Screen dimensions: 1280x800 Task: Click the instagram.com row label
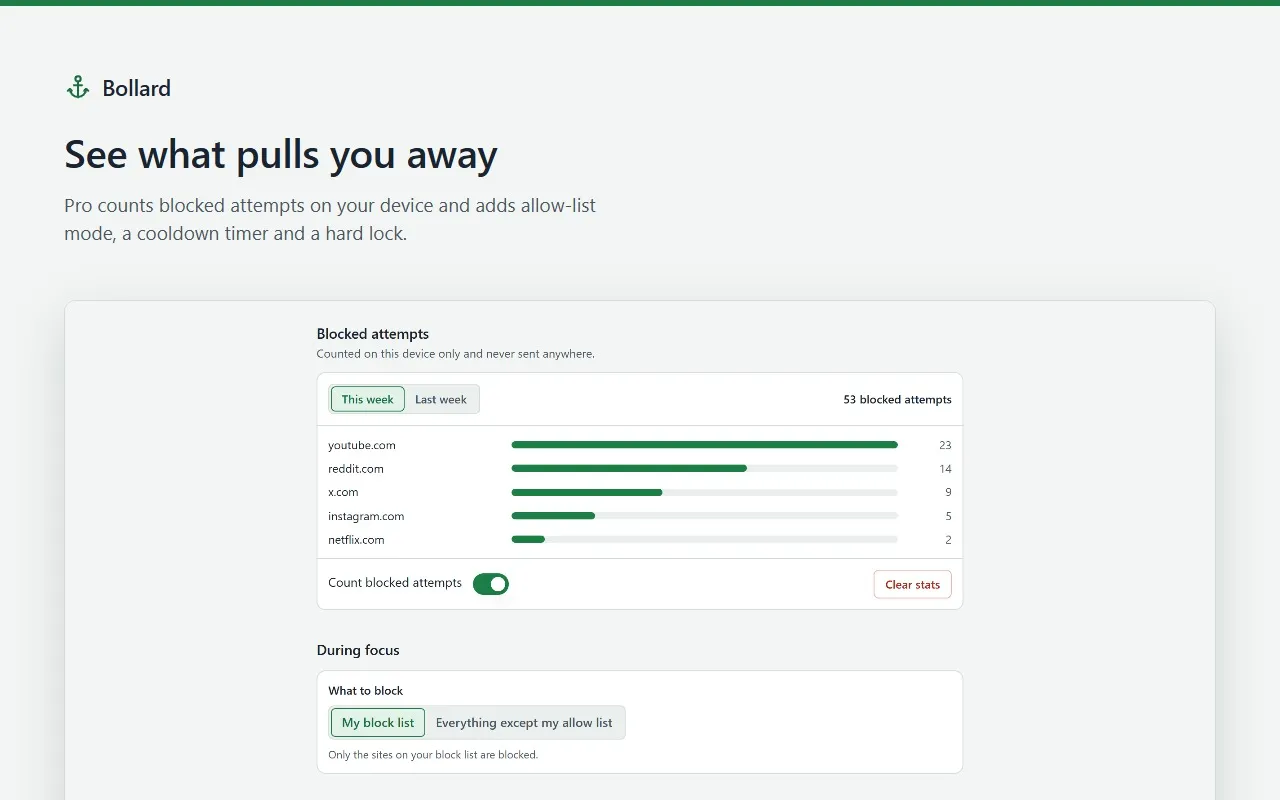pos(366,516)
